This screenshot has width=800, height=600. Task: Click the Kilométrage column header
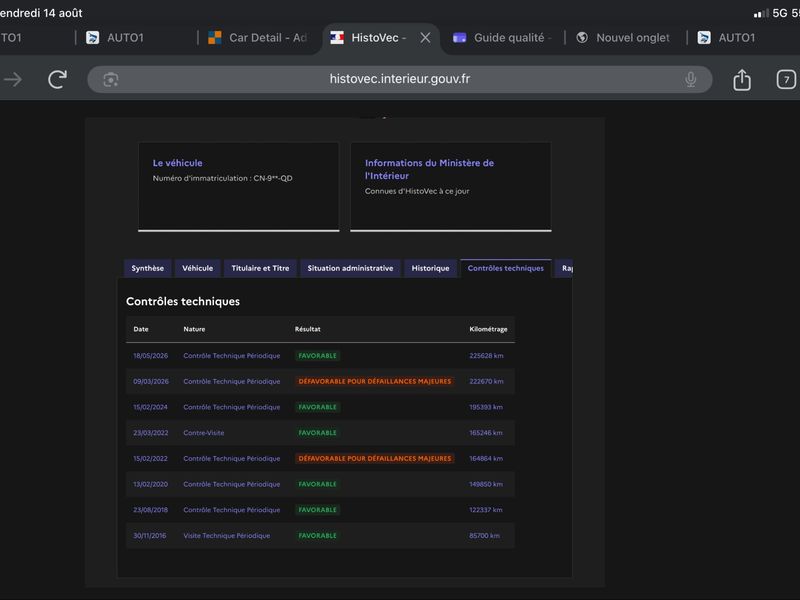point(488,329)
